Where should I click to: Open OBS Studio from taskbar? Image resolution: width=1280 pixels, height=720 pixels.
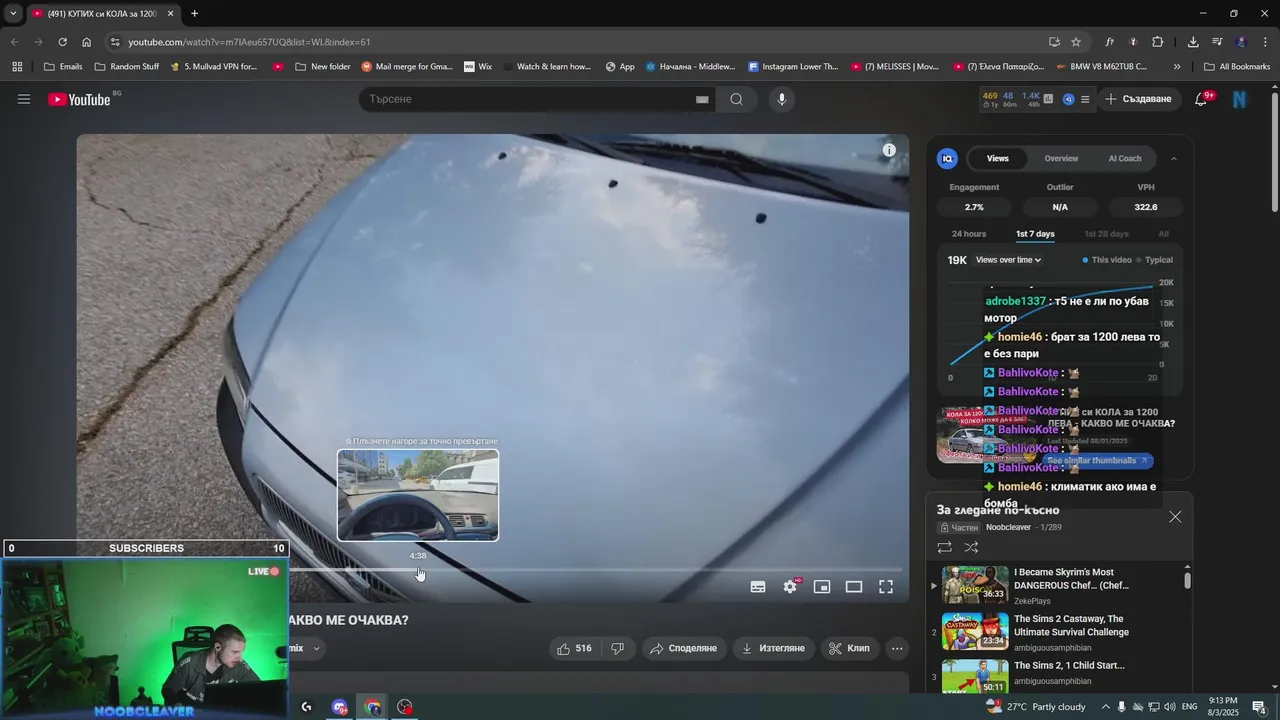coord(405,707)
